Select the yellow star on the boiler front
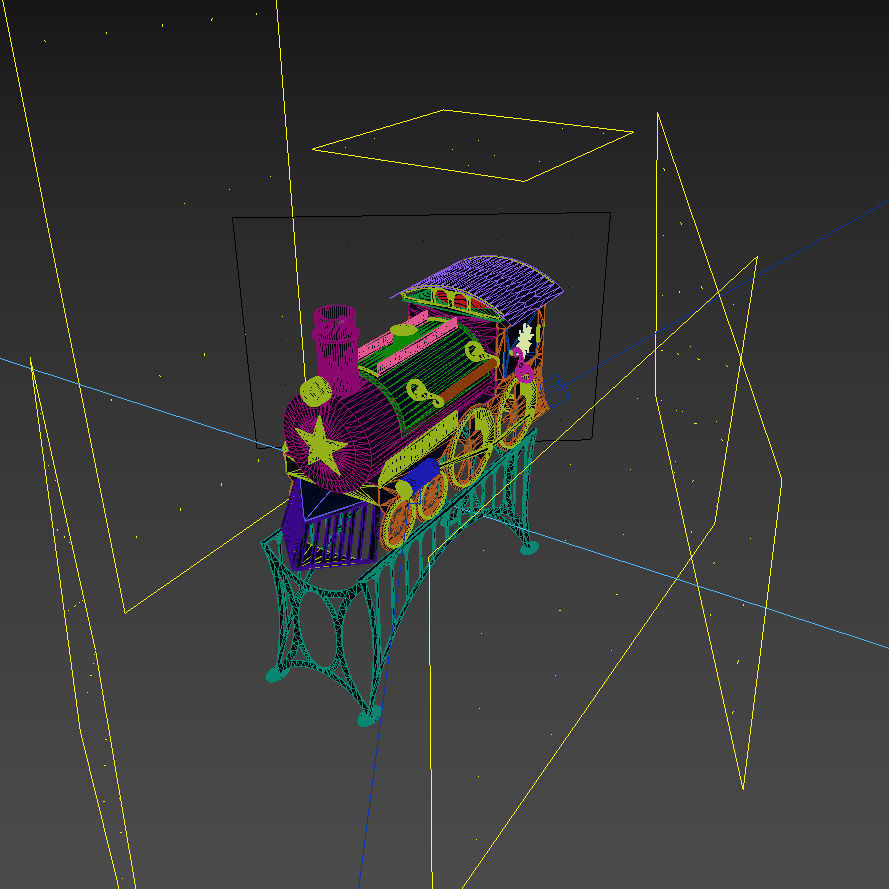 pyautogui.click(x=320, y=446)
